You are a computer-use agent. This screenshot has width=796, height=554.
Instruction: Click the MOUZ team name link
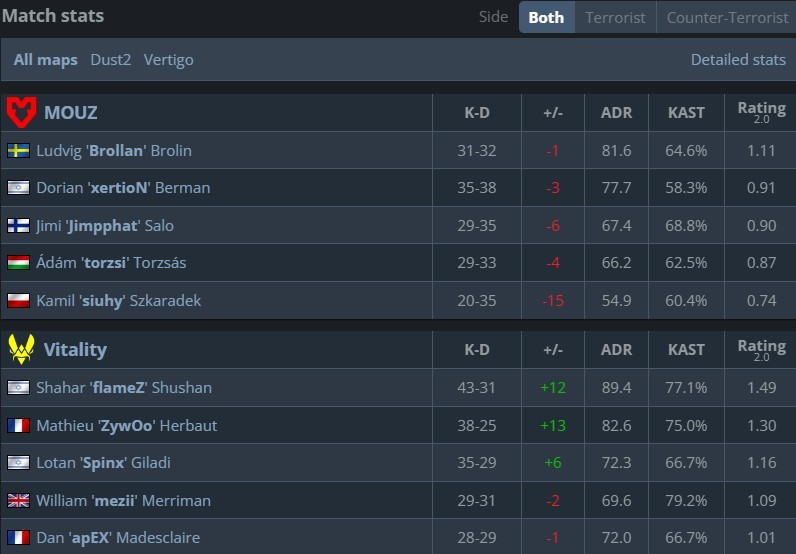[71, 112]
